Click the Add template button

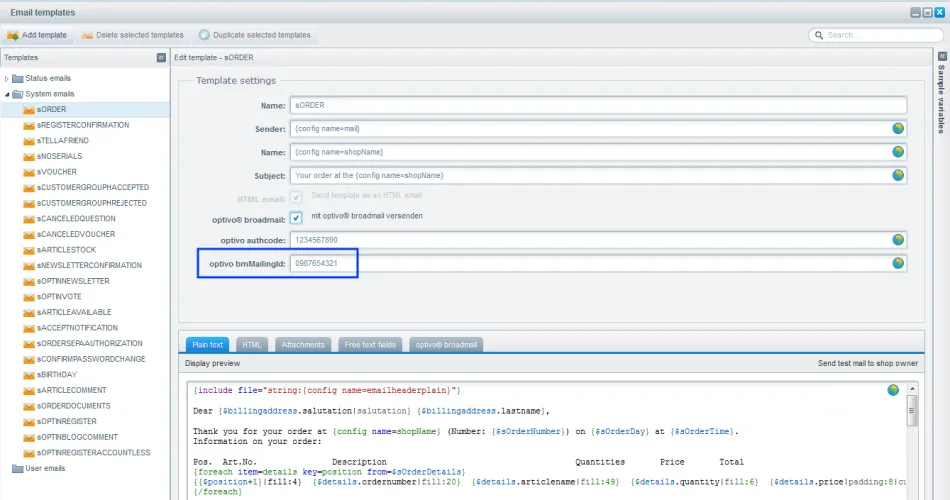38,35
